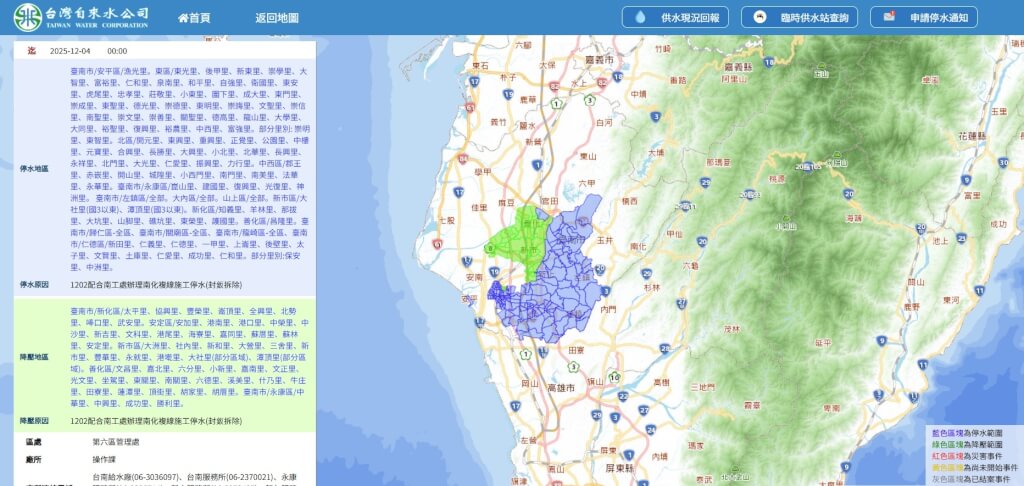1024x486 pixels.
Task: Click the mail notification envelope icon
Action: (888, 18)
